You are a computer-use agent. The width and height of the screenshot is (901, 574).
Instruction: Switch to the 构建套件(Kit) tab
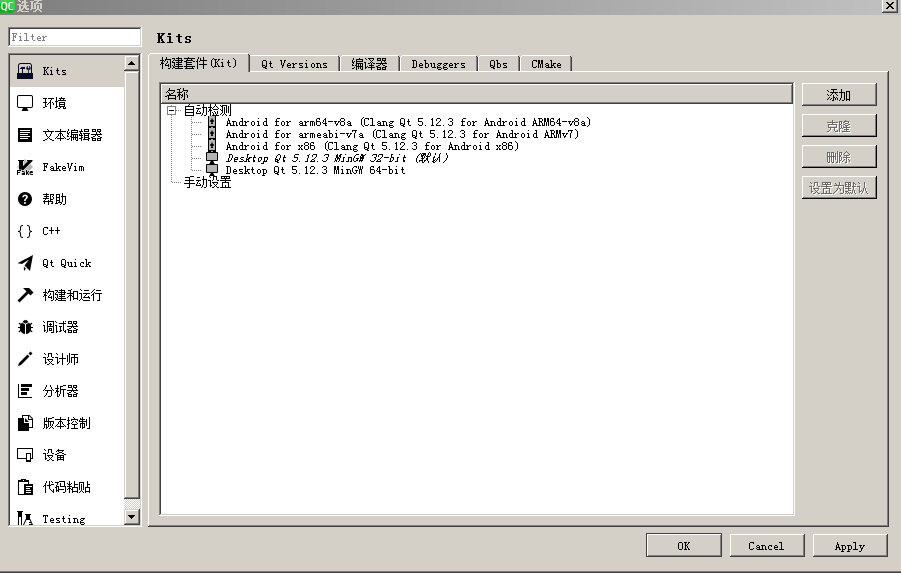point(198,63)
